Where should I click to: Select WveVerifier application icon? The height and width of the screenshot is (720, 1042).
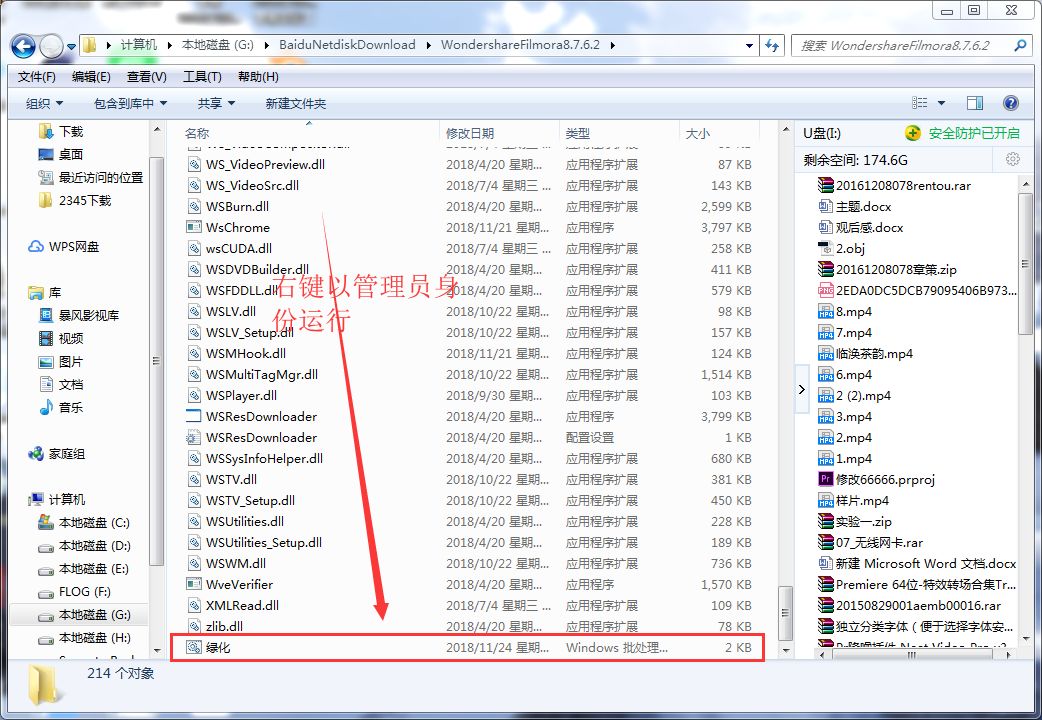tap(193, 584)
